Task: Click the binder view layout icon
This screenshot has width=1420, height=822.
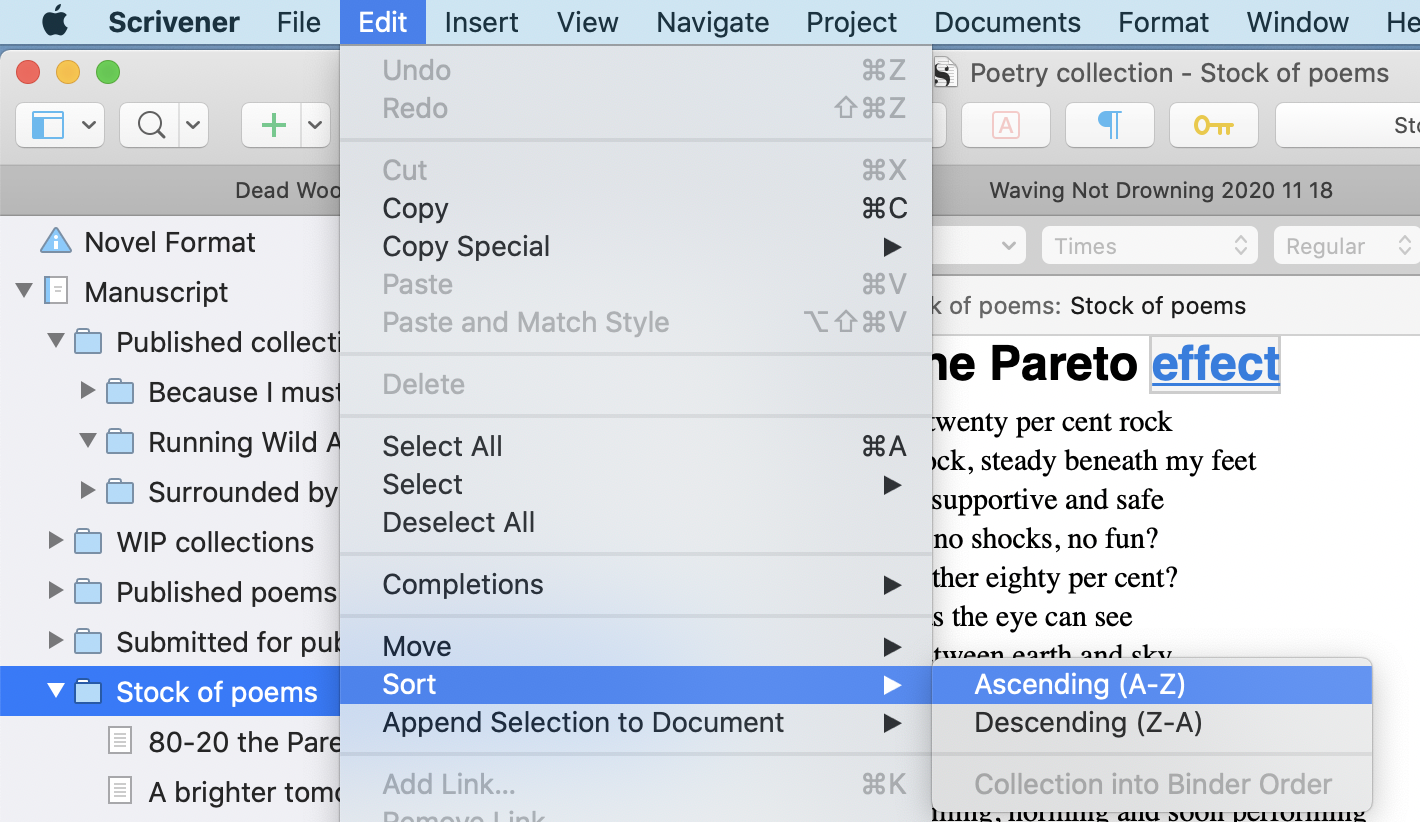Action: (48, 125)
